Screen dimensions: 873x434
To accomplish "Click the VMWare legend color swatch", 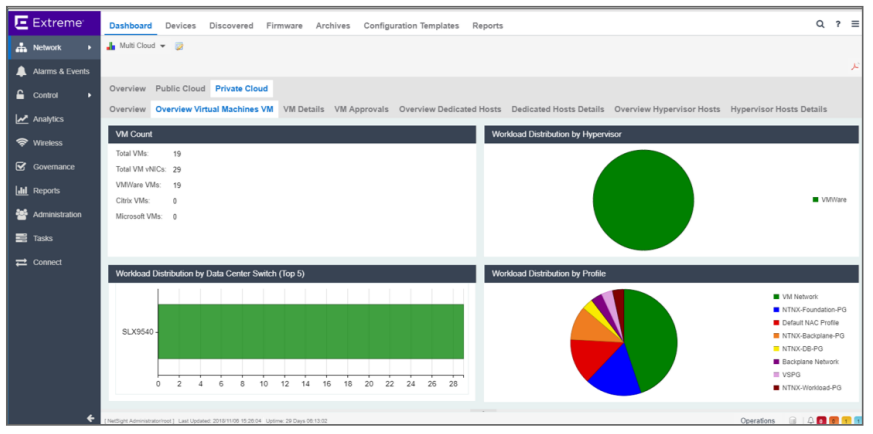I will (x=816, y=199).
